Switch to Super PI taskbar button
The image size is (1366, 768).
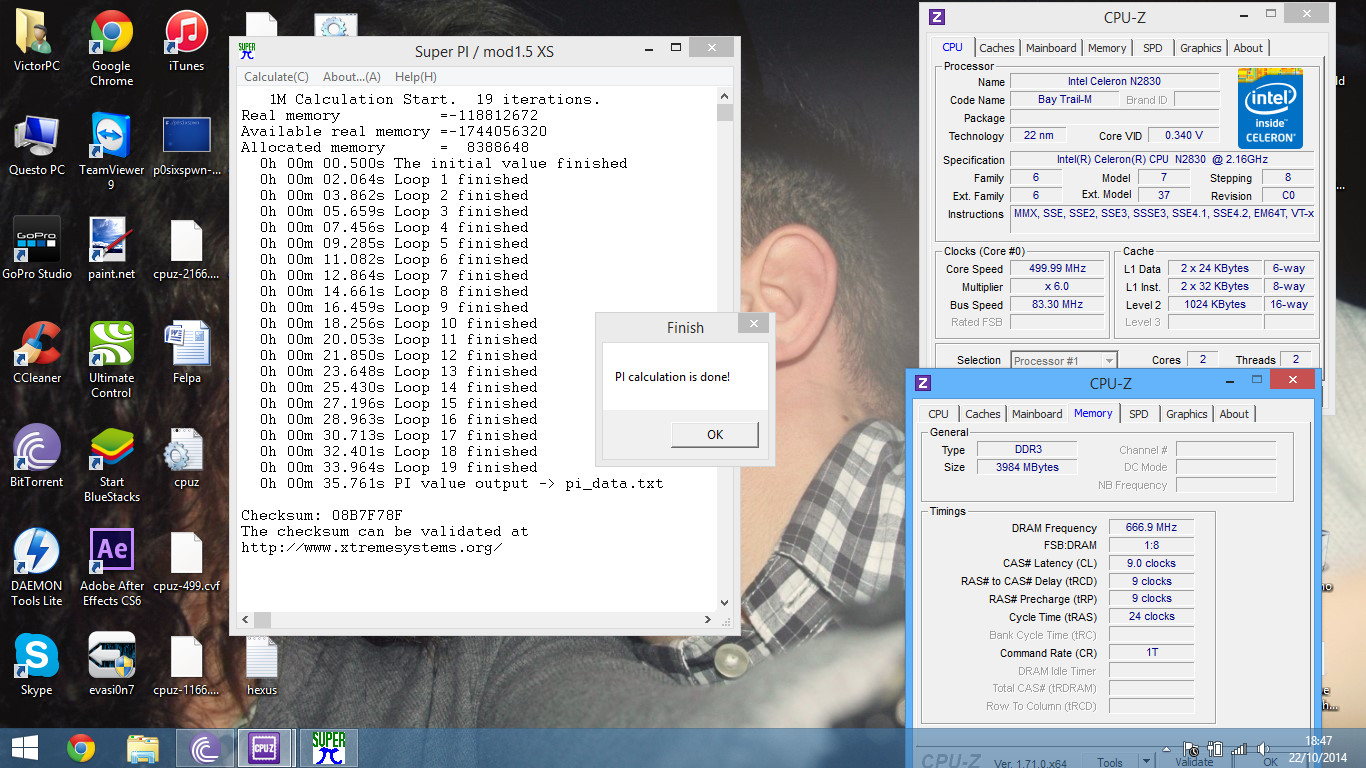click(328, 748)
